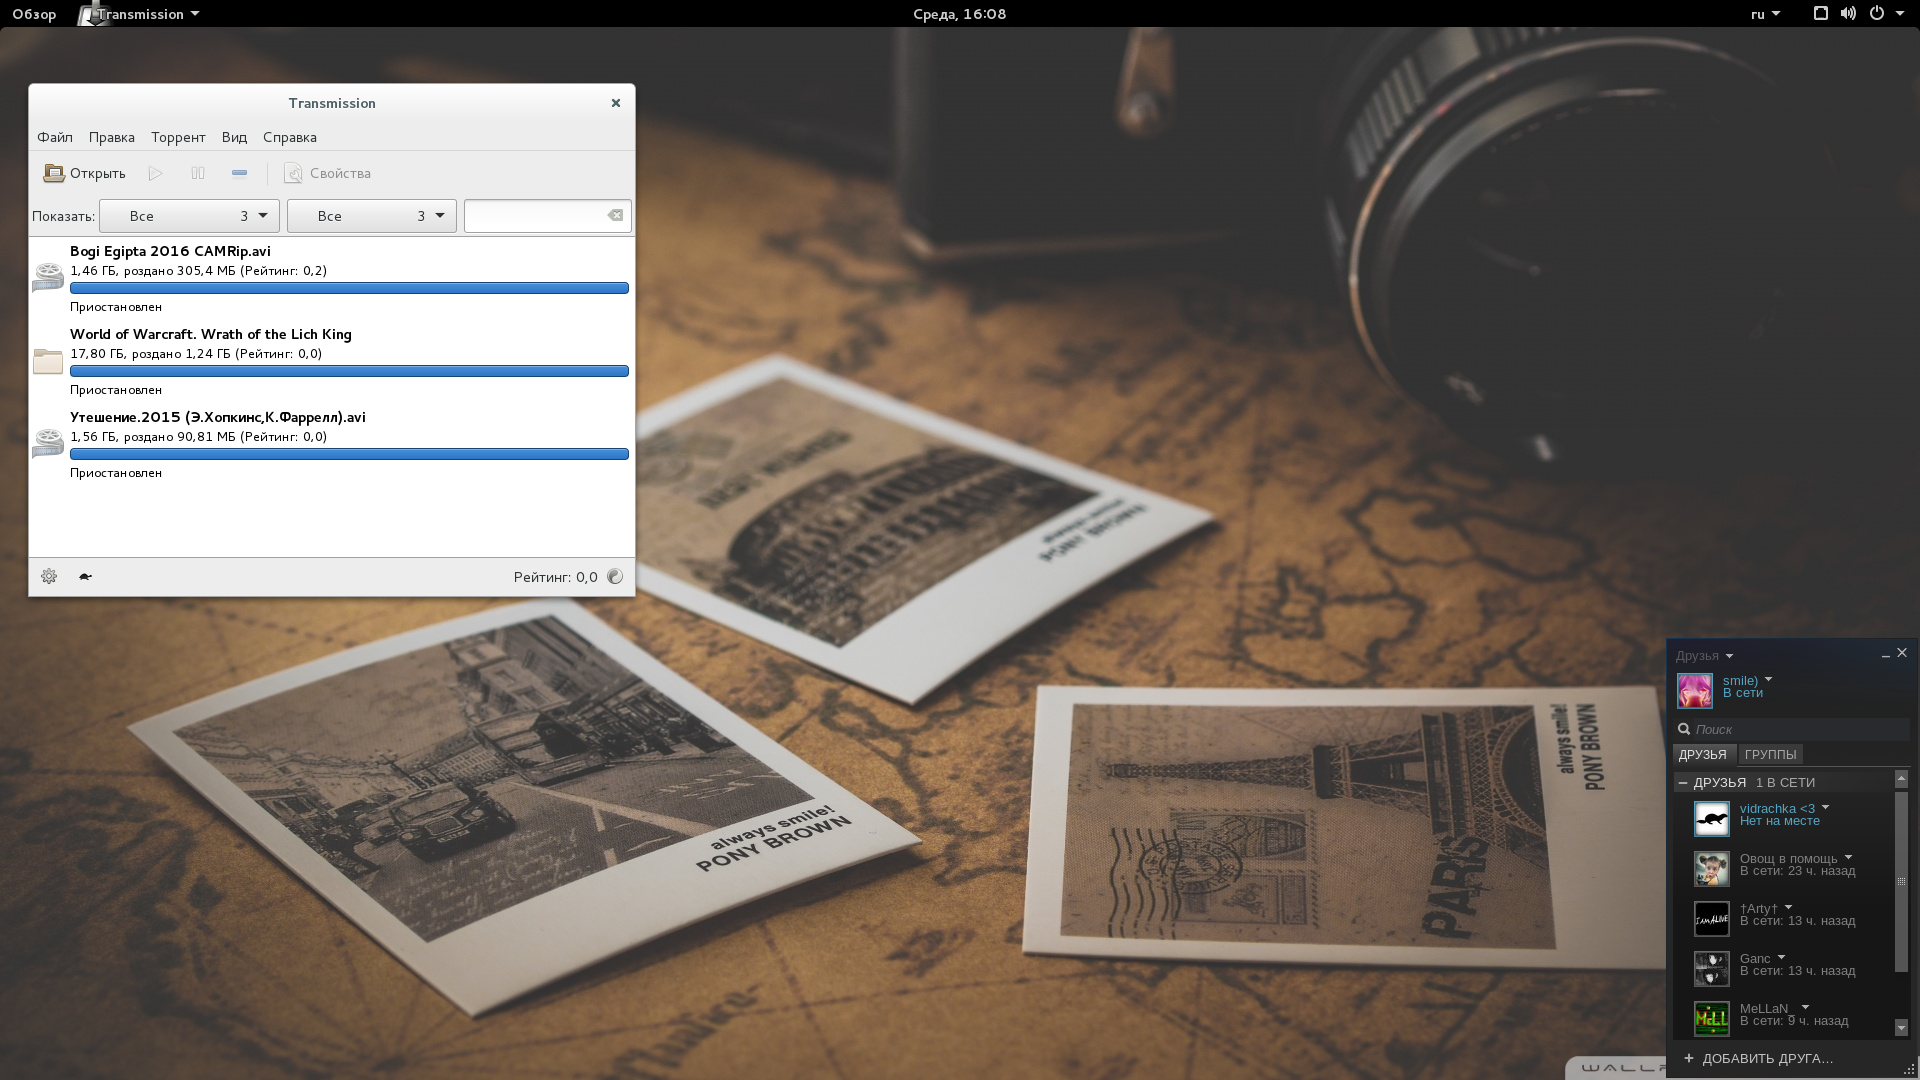Click the Поиск friends search field
Screen dimensions: 1920x1080
(1791, 729)
